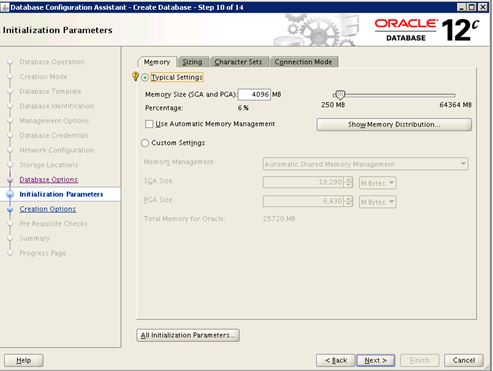Switch to the Sizing tab

[x=192, y=62]
